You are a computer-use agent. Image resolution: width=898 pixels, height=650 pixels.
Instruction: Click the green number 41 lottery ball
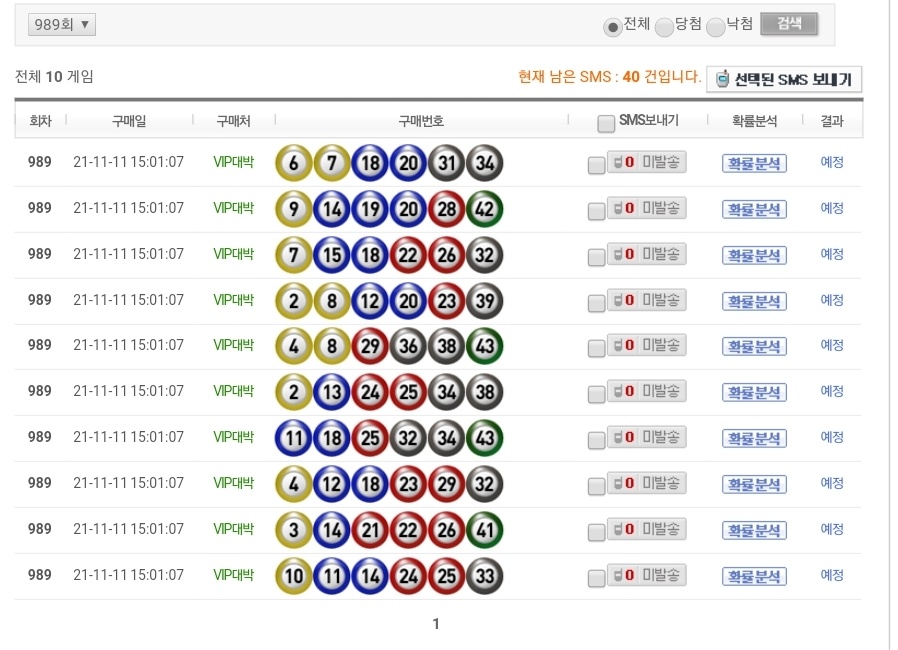pyautogui.click(x=485, y=530)
